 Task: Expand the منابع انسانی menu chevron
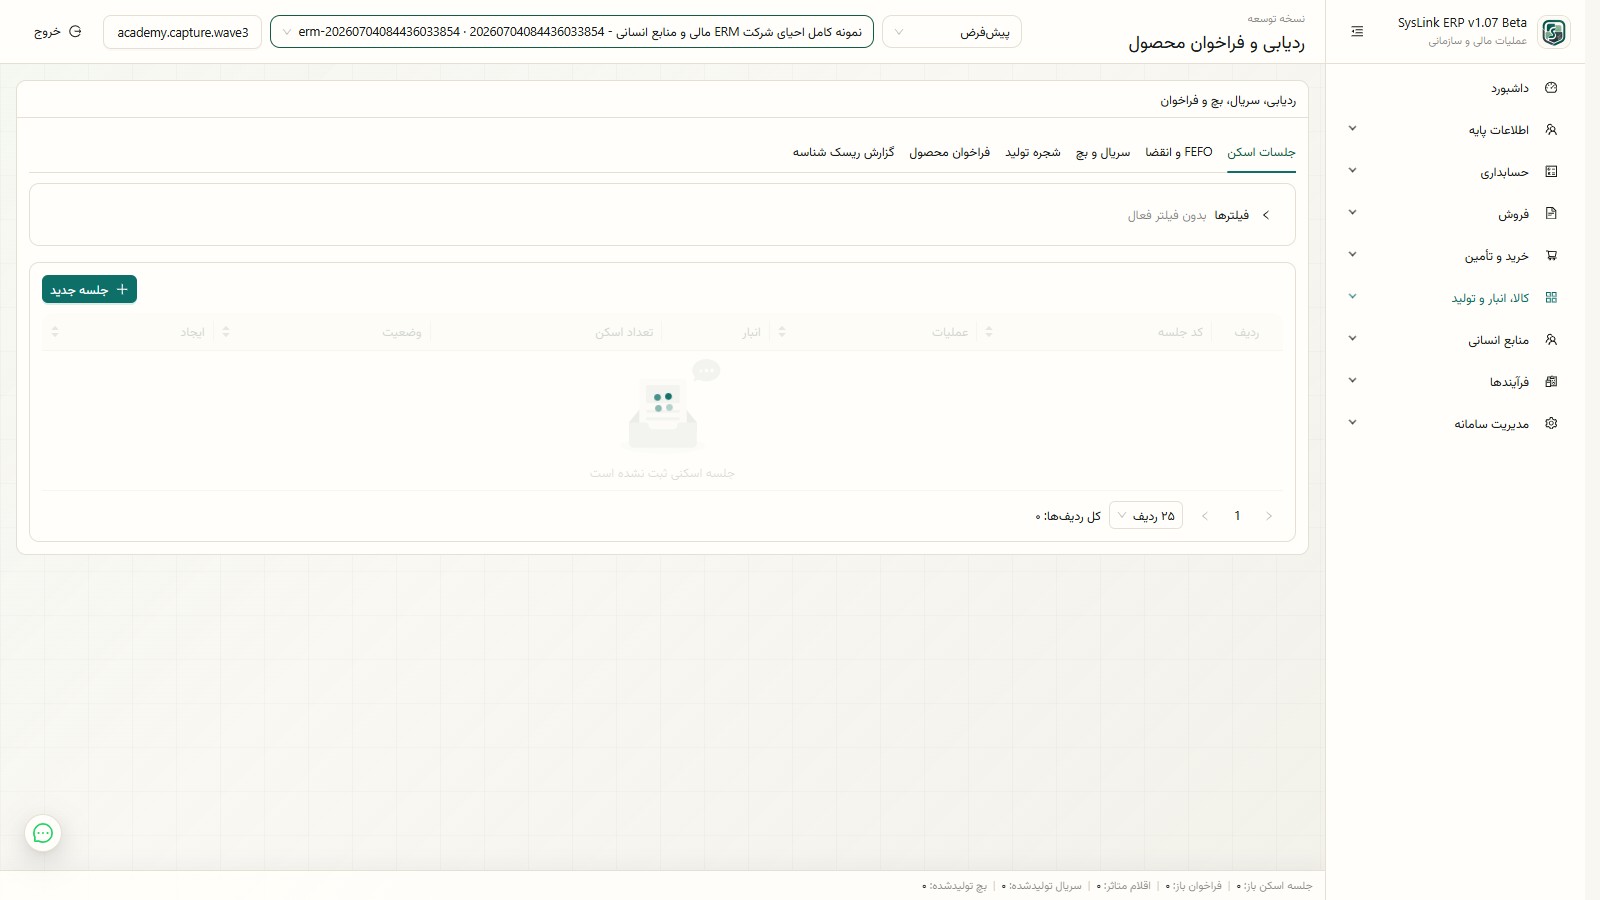1352,339
